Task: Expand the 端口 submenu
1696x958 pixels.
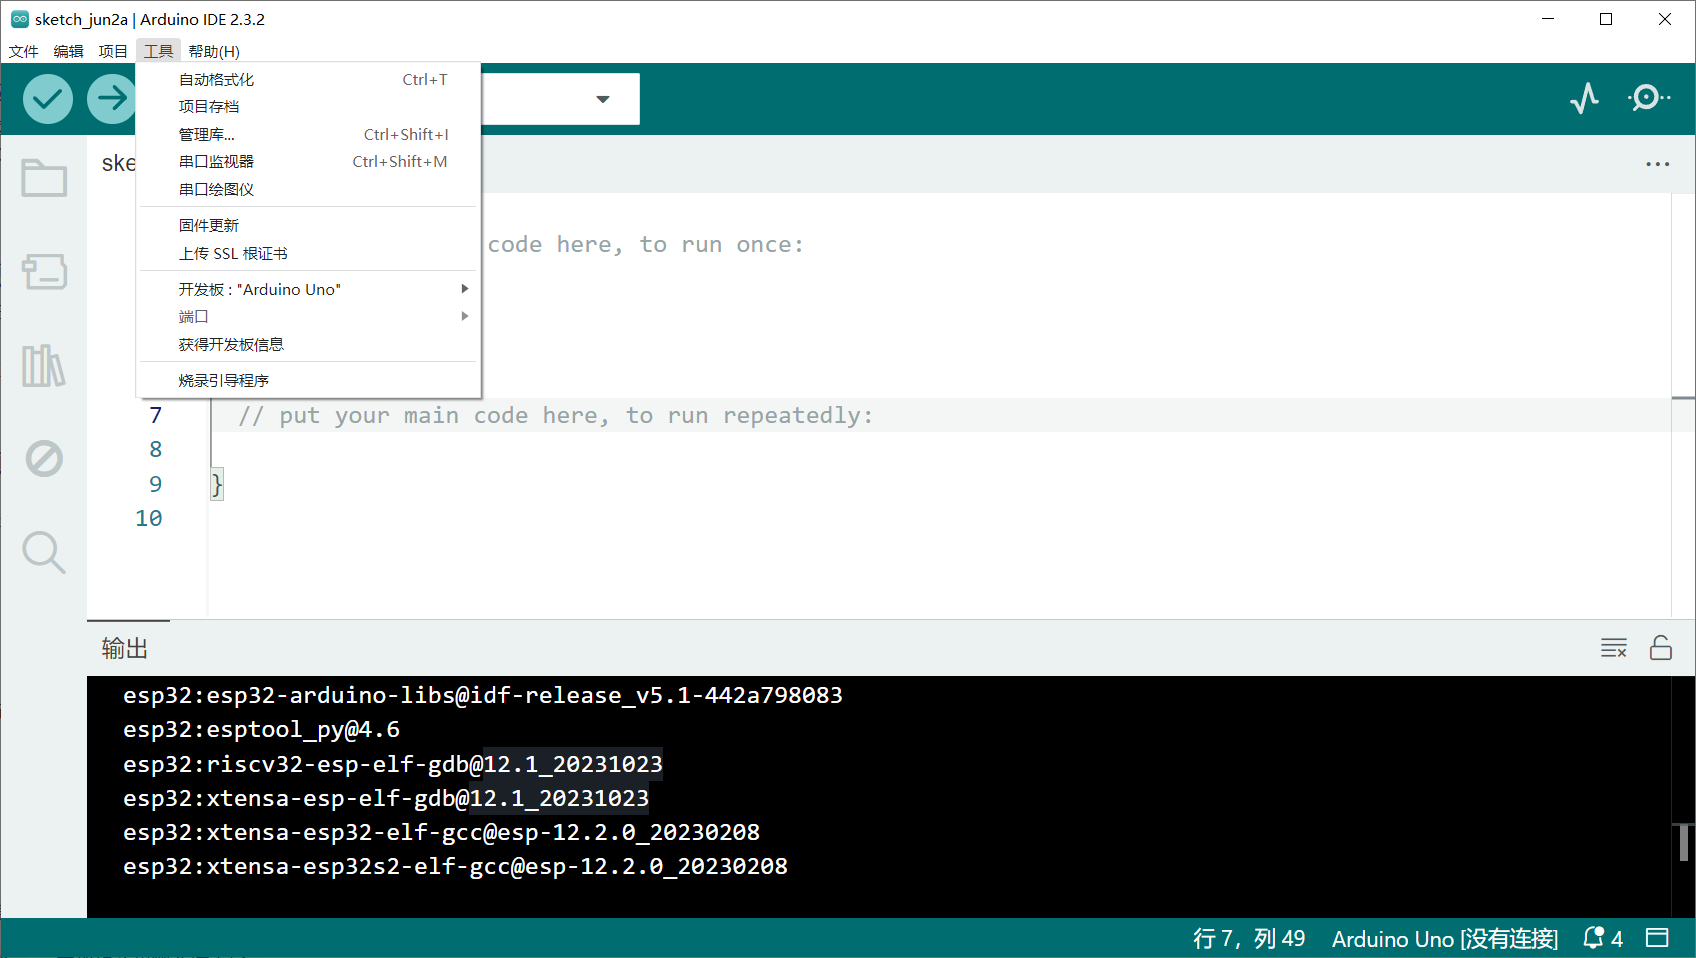Action: pos(308,316)
